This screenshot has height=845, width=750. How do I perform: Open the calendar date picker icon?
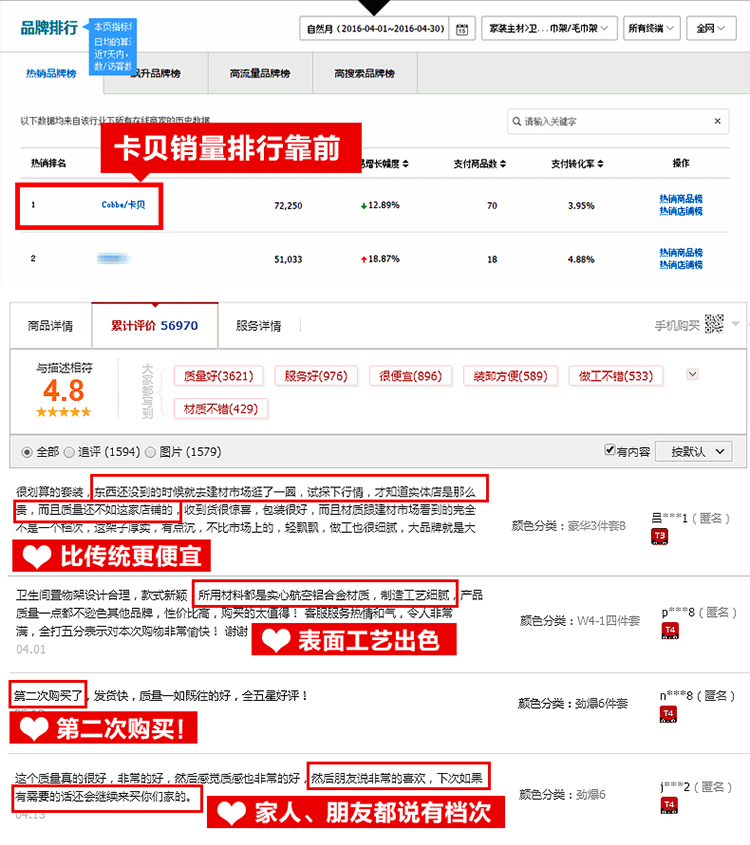pos(462,29)
